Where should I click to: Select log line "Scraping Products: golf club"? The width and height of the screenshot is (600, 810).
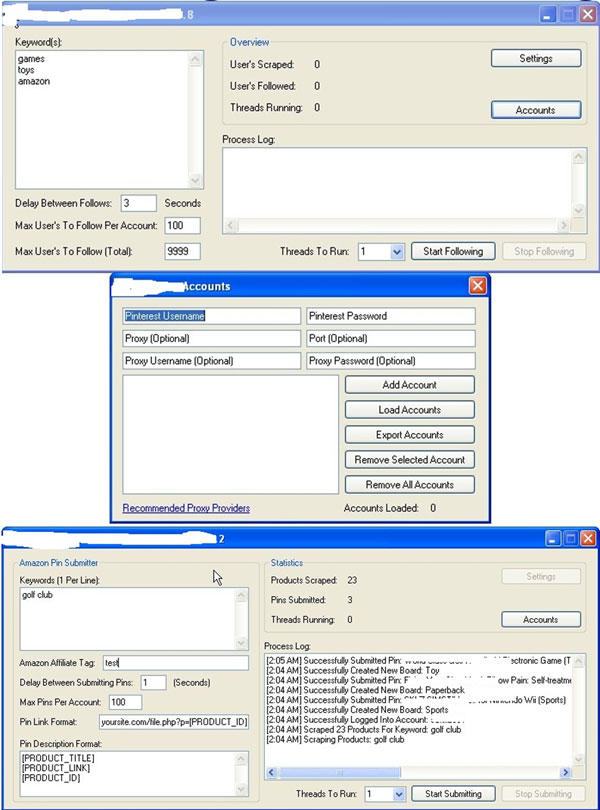click(335, 740)
